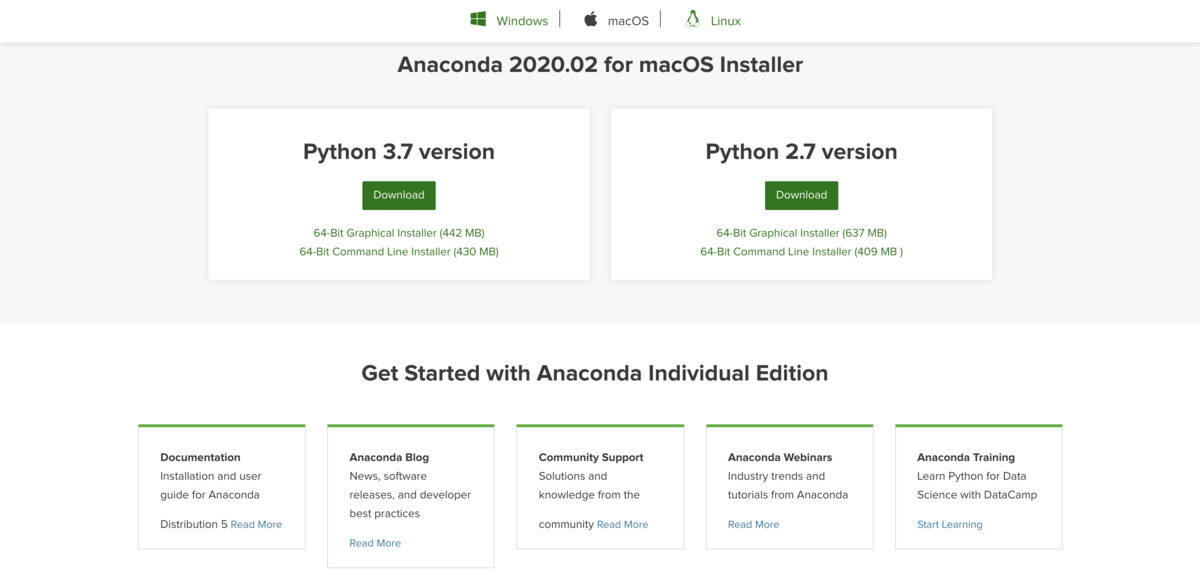This screenshot has height=584, width=1200.
Task: Read More in the Documentation card
Action: [256, 524]
